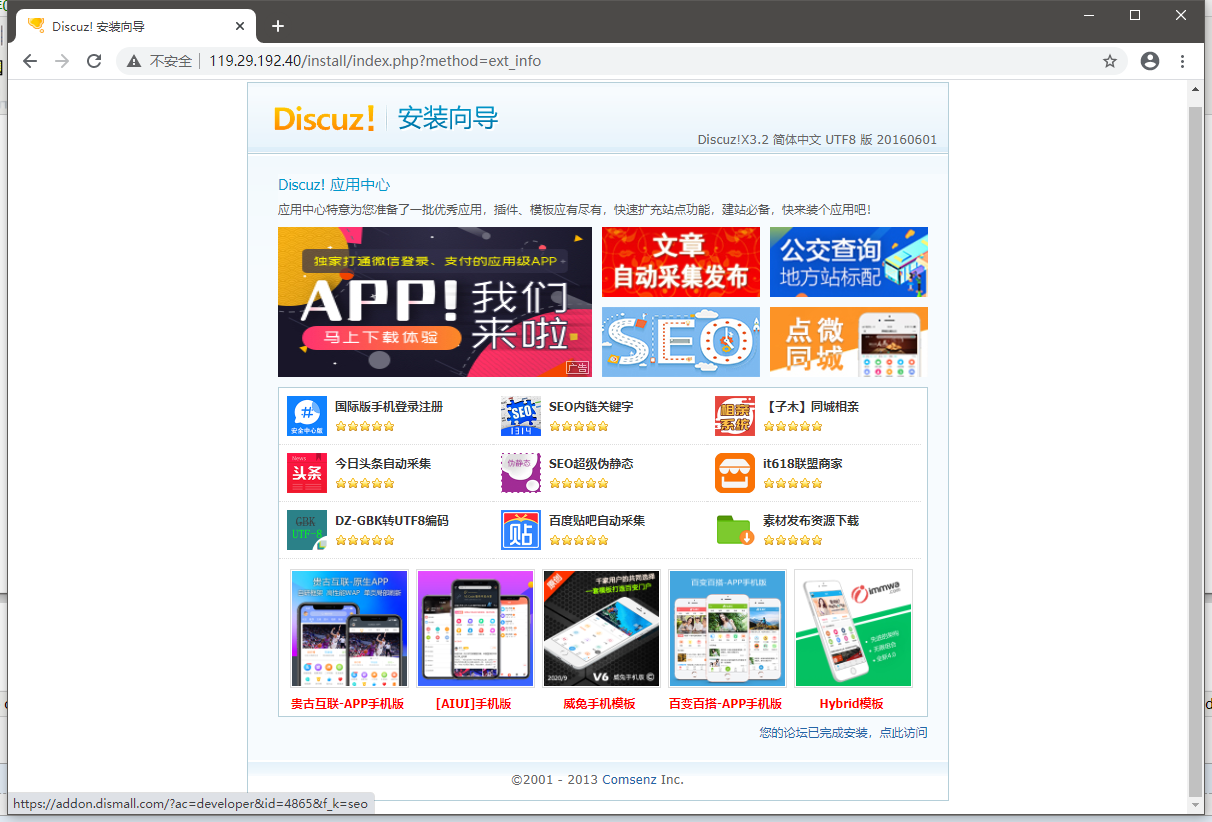The width and height of the screenshot is (1212, 822).
Task: Select the Discuz! 安装向导 browser tab
Action: pyautogui.click(x=135, y=26)
